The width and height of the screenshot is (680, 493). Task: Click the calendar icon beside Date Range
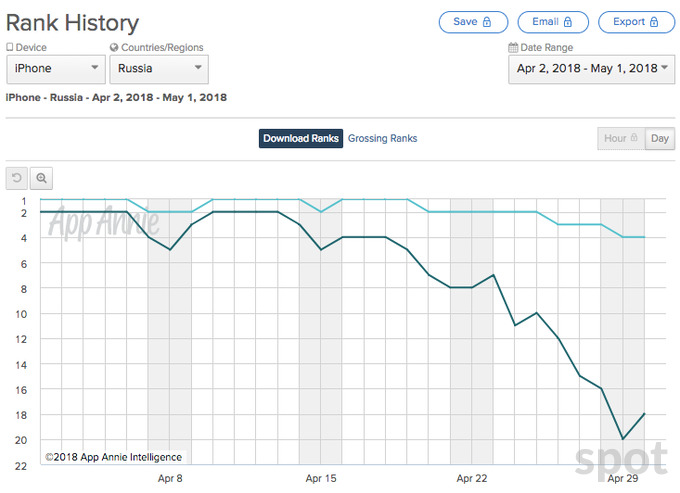tap(513, 48)
